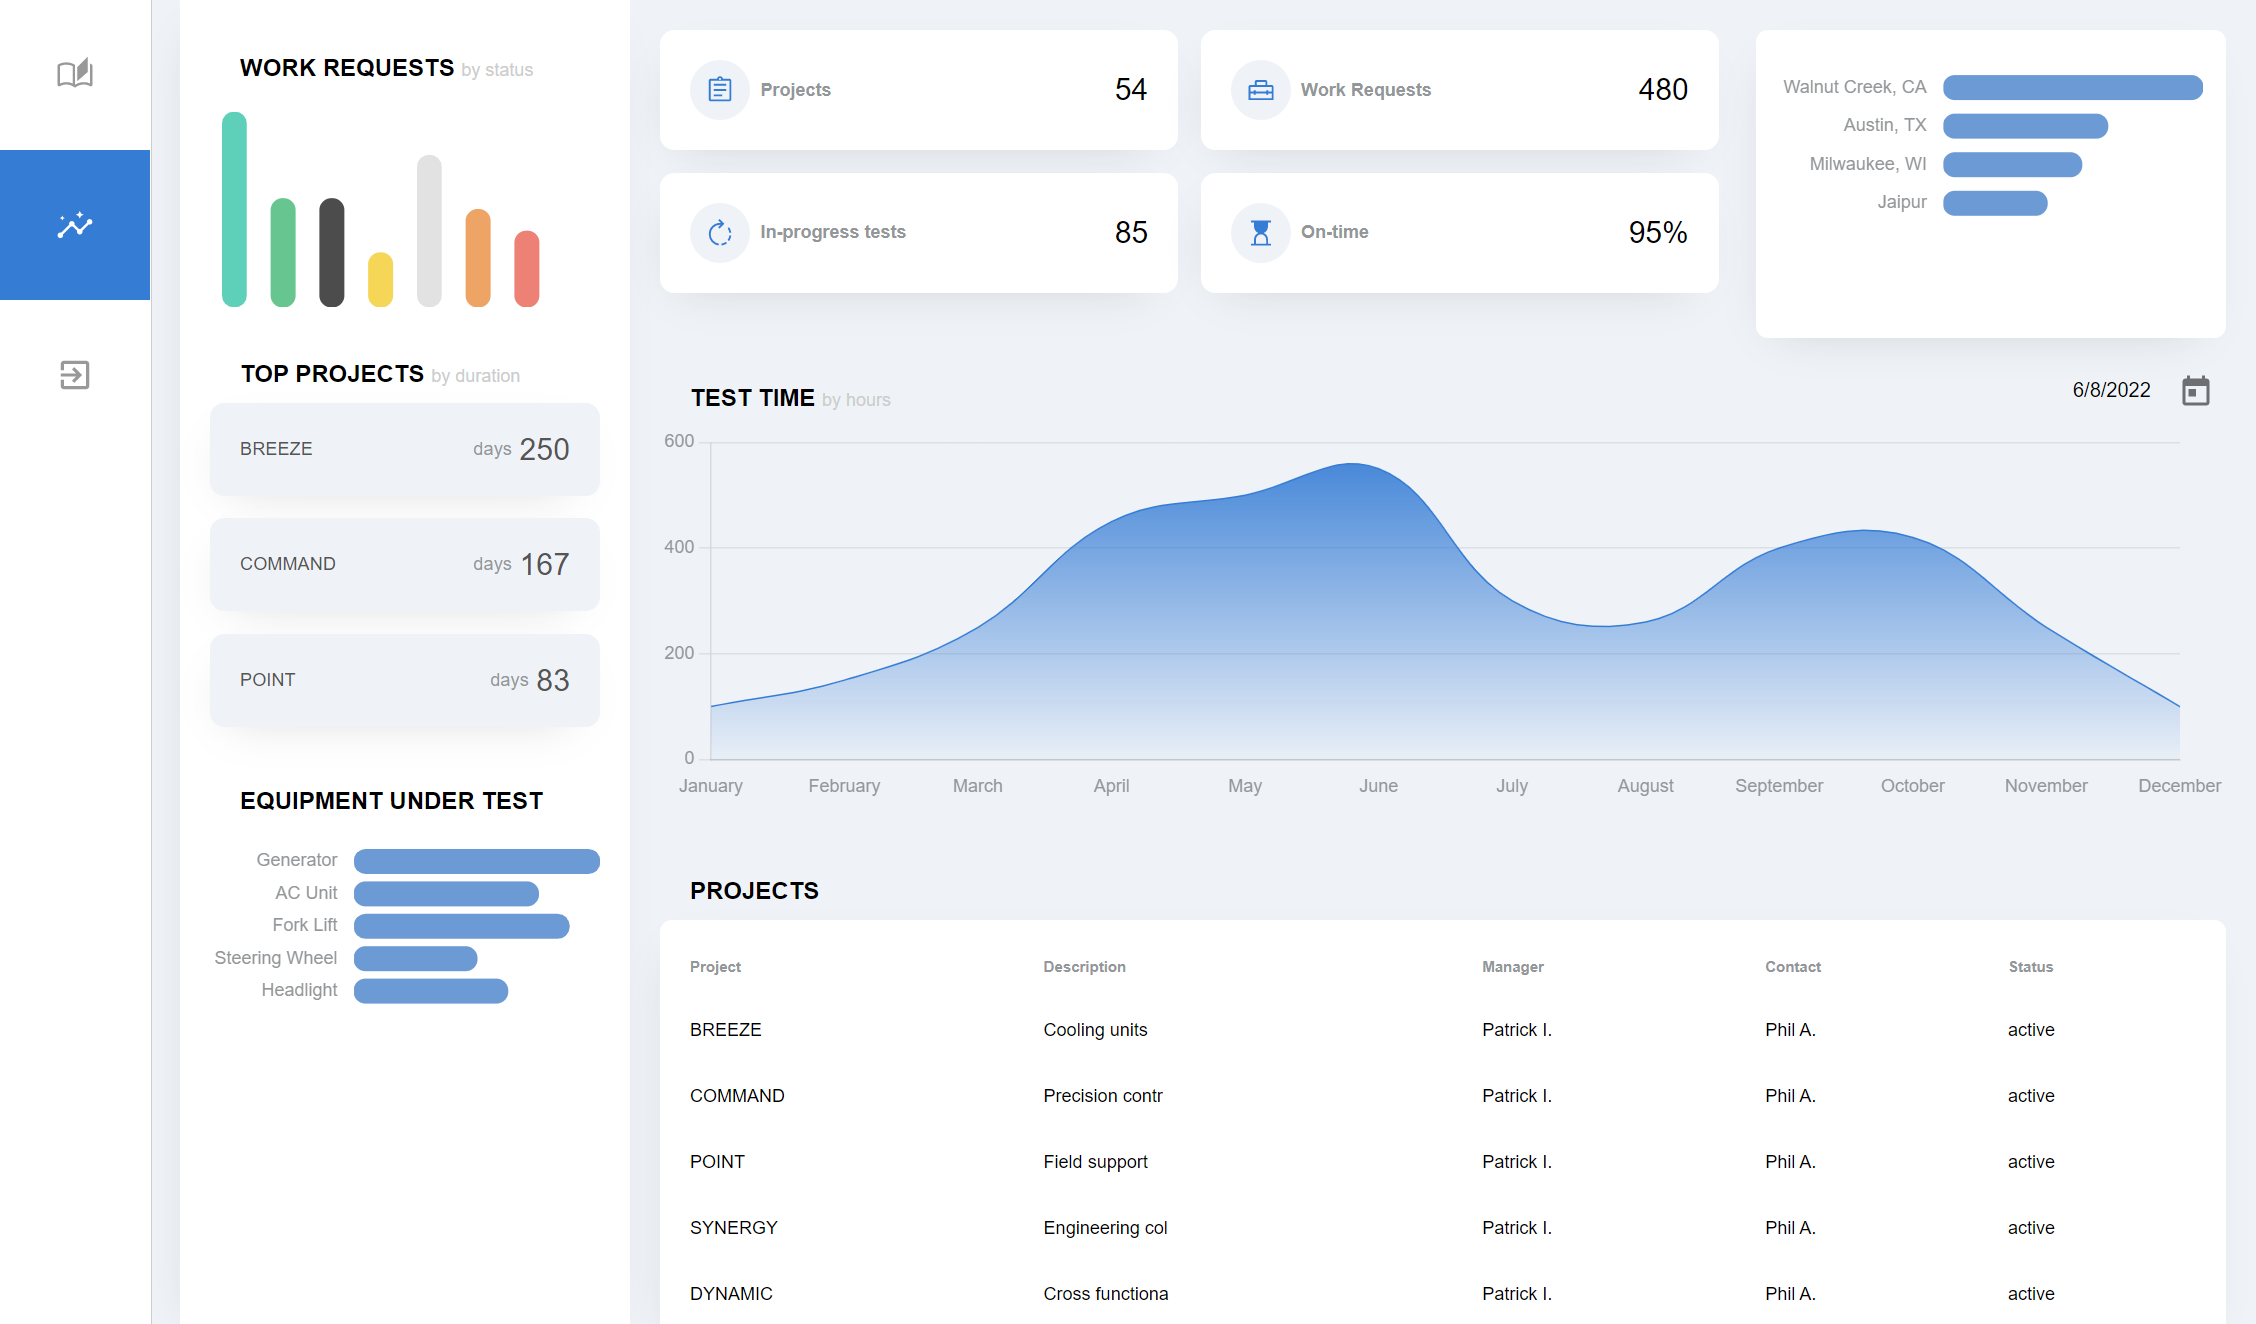Click the Field support link for POINT
This screenshot has width=2256, height=1324.
click(1095, 1161)
